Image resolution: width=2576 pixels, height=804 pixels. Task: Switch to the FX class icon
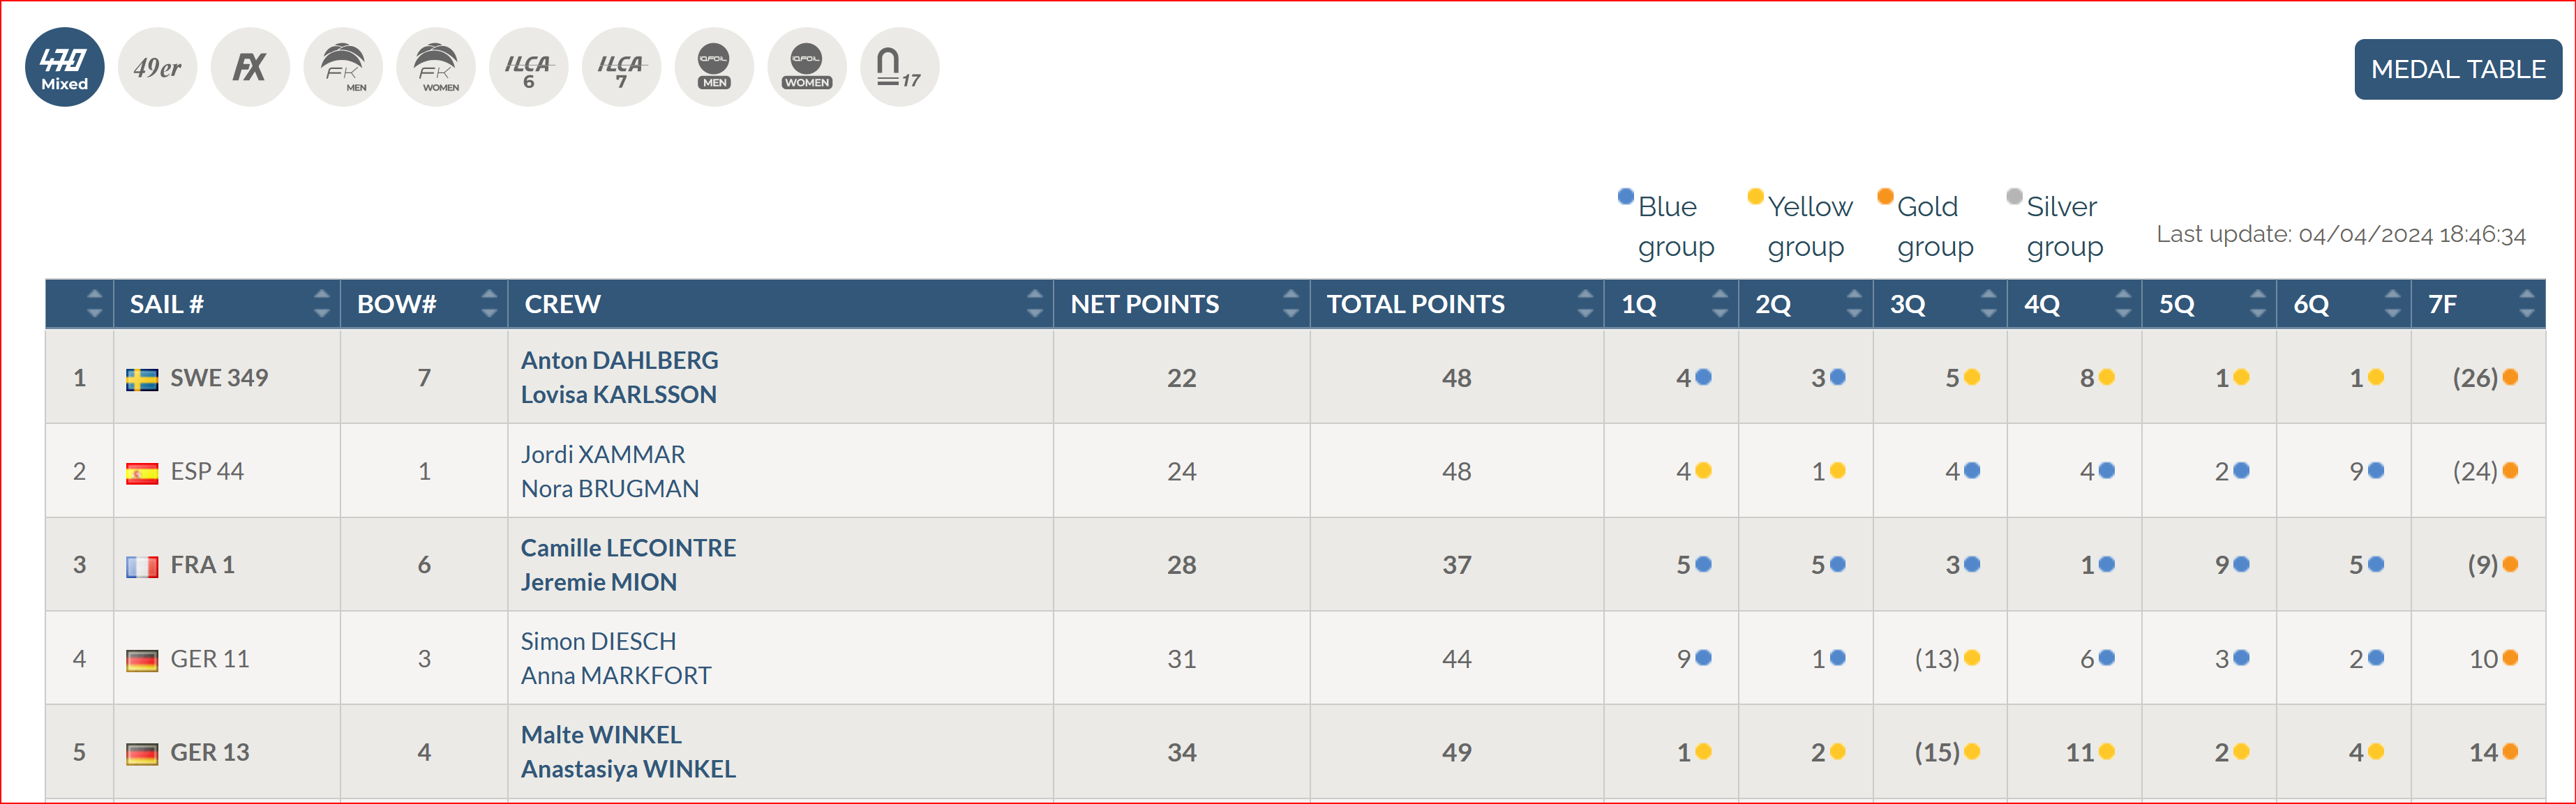250,67
